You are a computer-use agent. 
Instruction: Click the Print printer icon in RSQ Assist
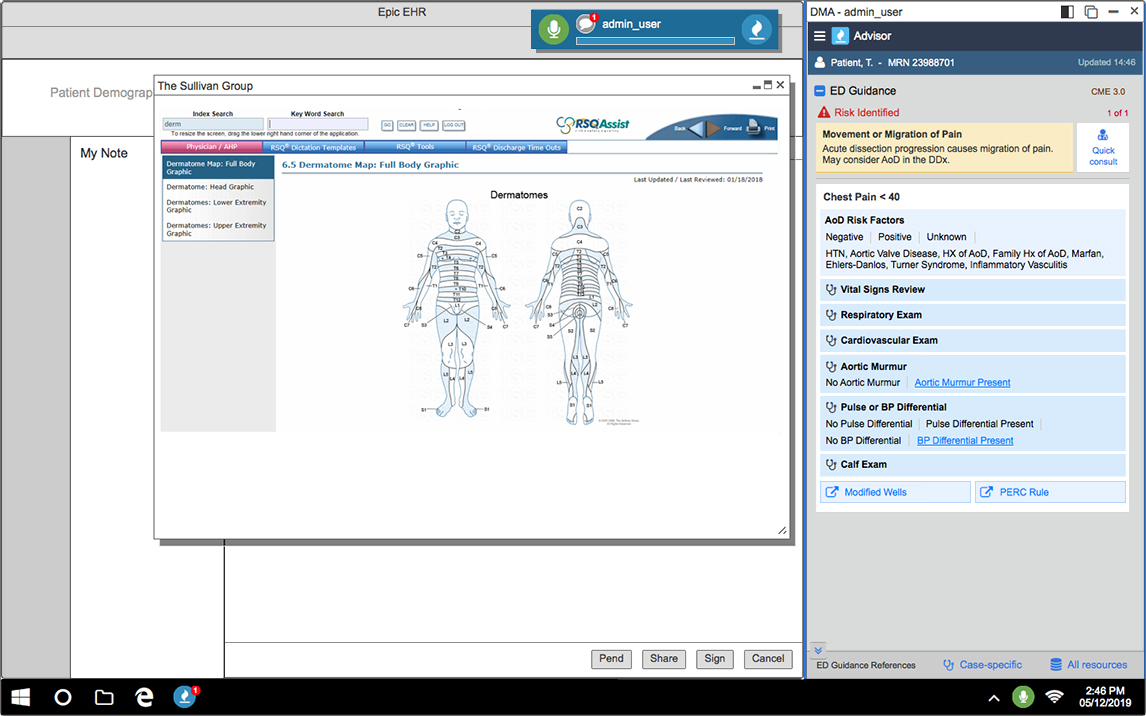[754, 129]
